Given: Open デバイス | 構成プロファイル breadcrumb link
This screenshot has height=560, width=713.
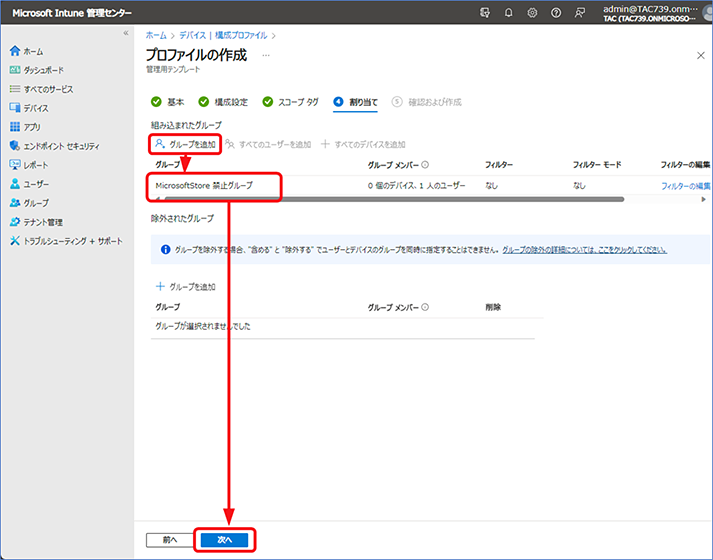Looking at the screenshot, I should click(223, 35).
